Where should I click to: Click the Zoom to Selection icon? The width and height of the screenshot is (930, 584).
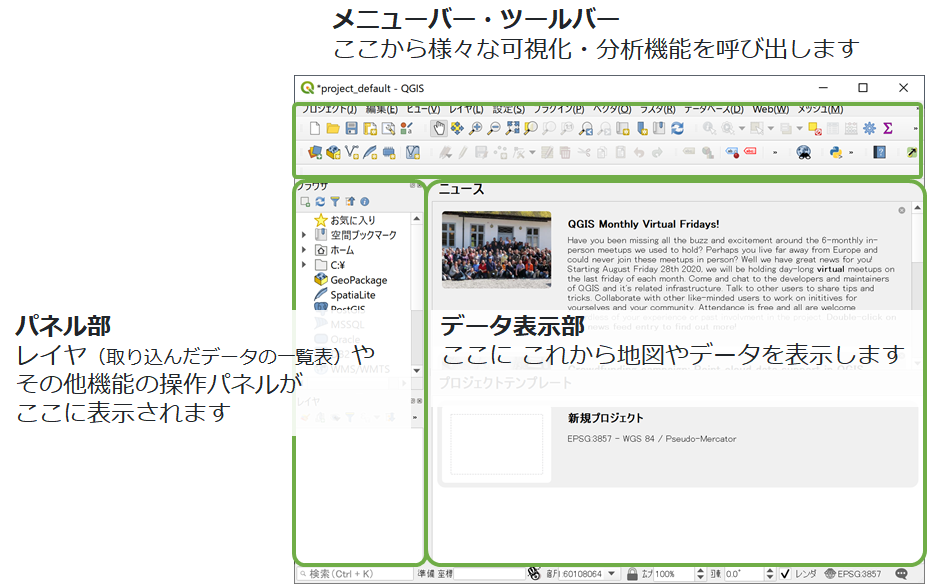coord(531,128)
